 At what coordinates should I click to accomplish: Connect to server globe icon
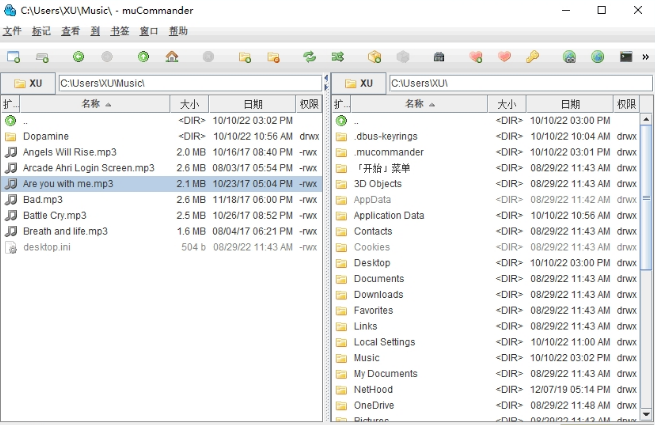click(569, 56)
